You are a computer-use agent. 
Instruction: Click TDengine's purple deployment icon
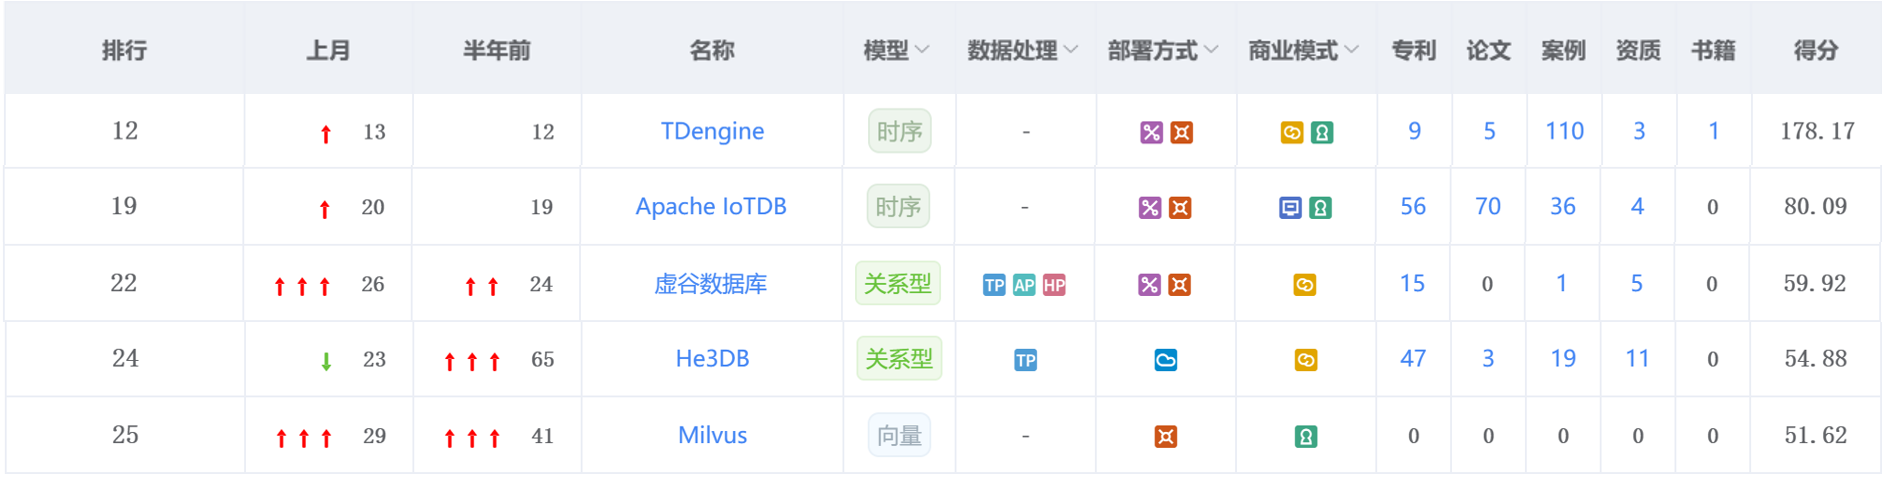[x=1151, y=132]
